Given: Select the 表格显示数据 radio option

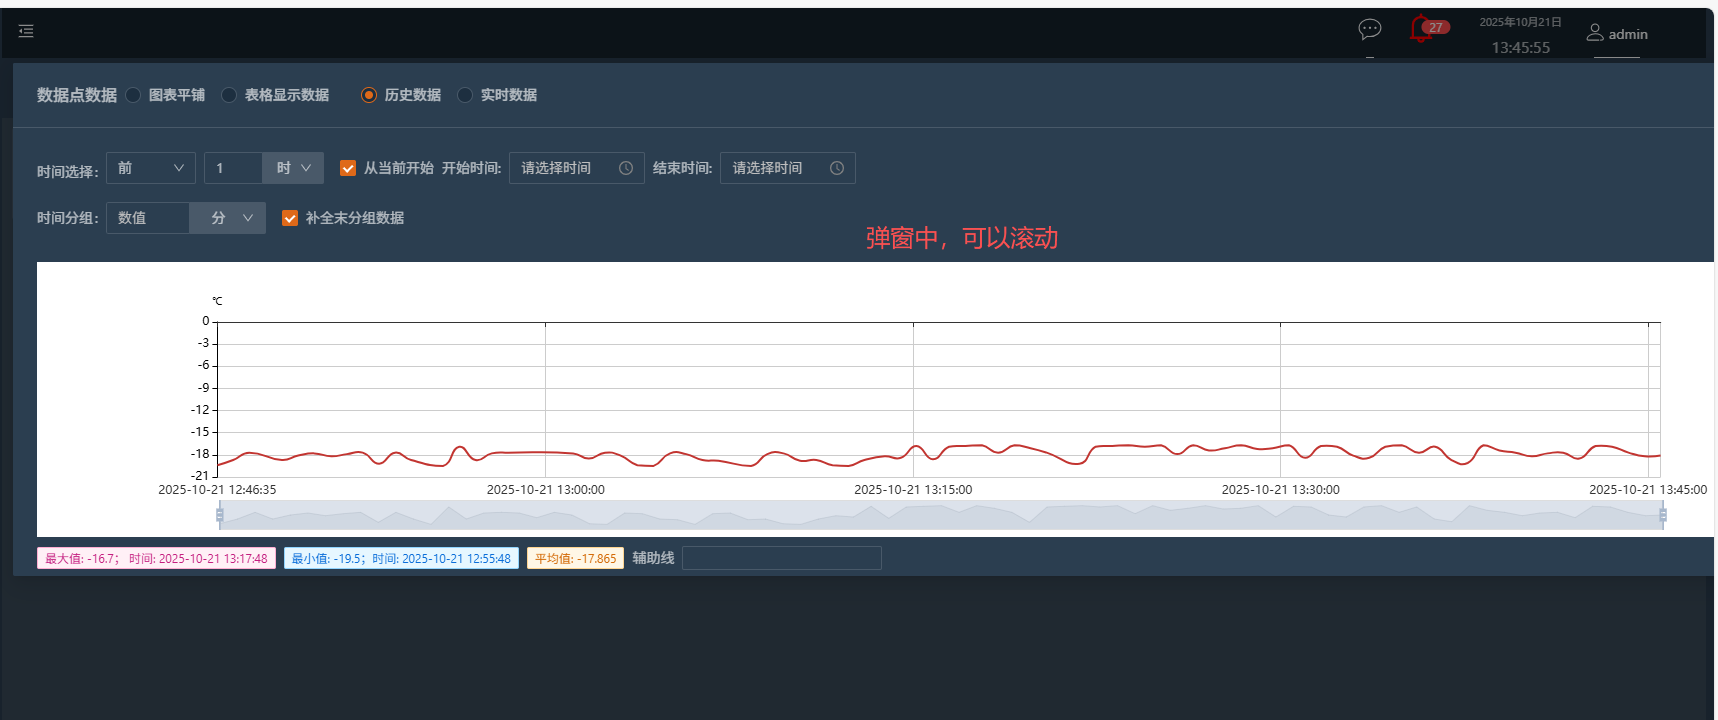Looking at the screenshot, I should coord(229,95).
